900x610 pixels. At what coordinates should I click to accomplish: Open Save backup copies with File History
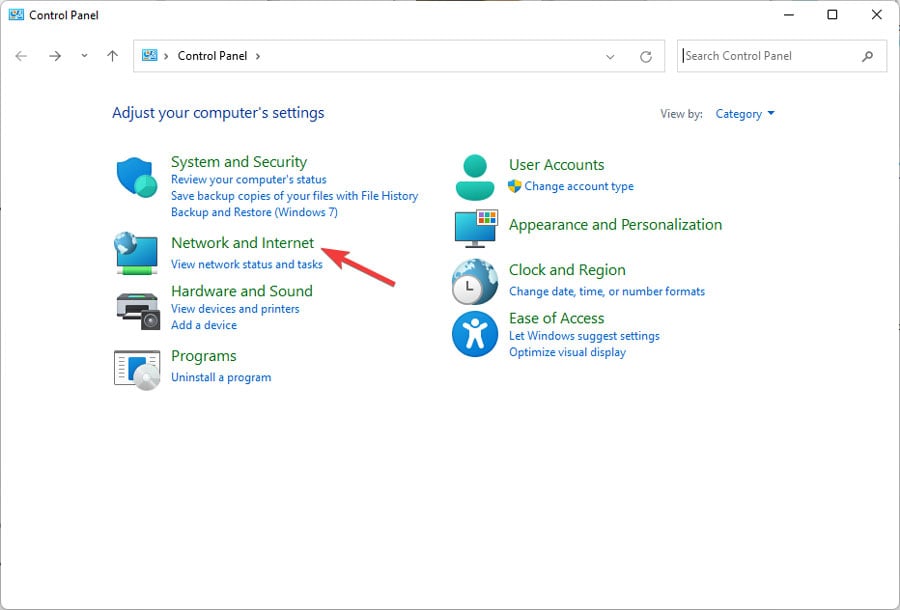tap(294, 196)
